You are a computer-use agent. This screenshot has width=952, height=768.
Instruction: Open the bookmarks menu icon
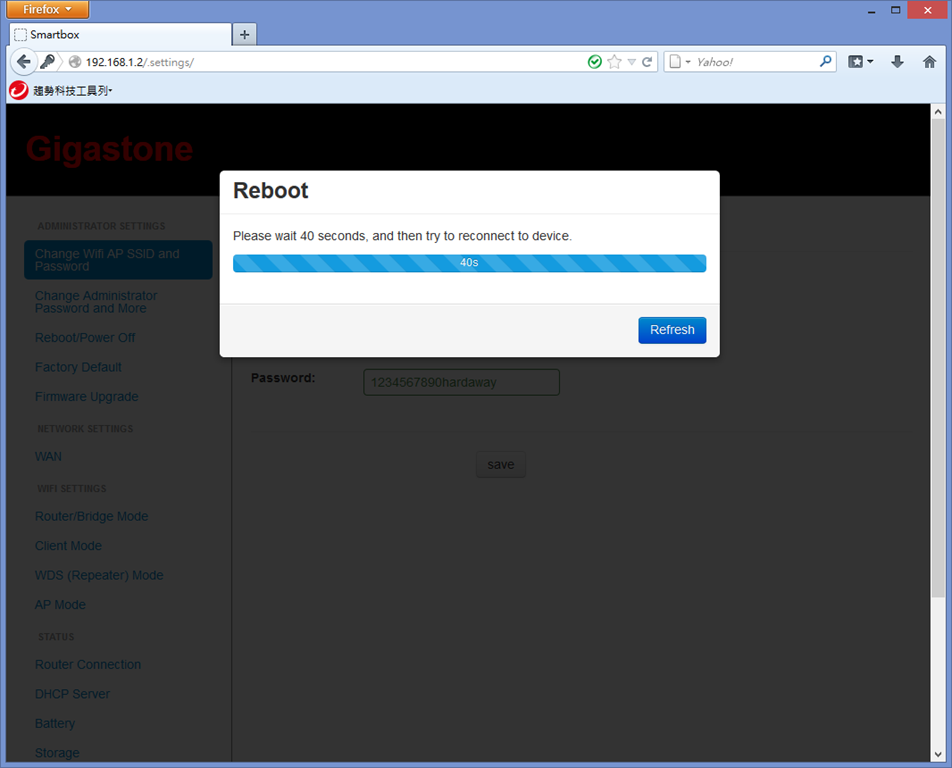click(860, 61)
